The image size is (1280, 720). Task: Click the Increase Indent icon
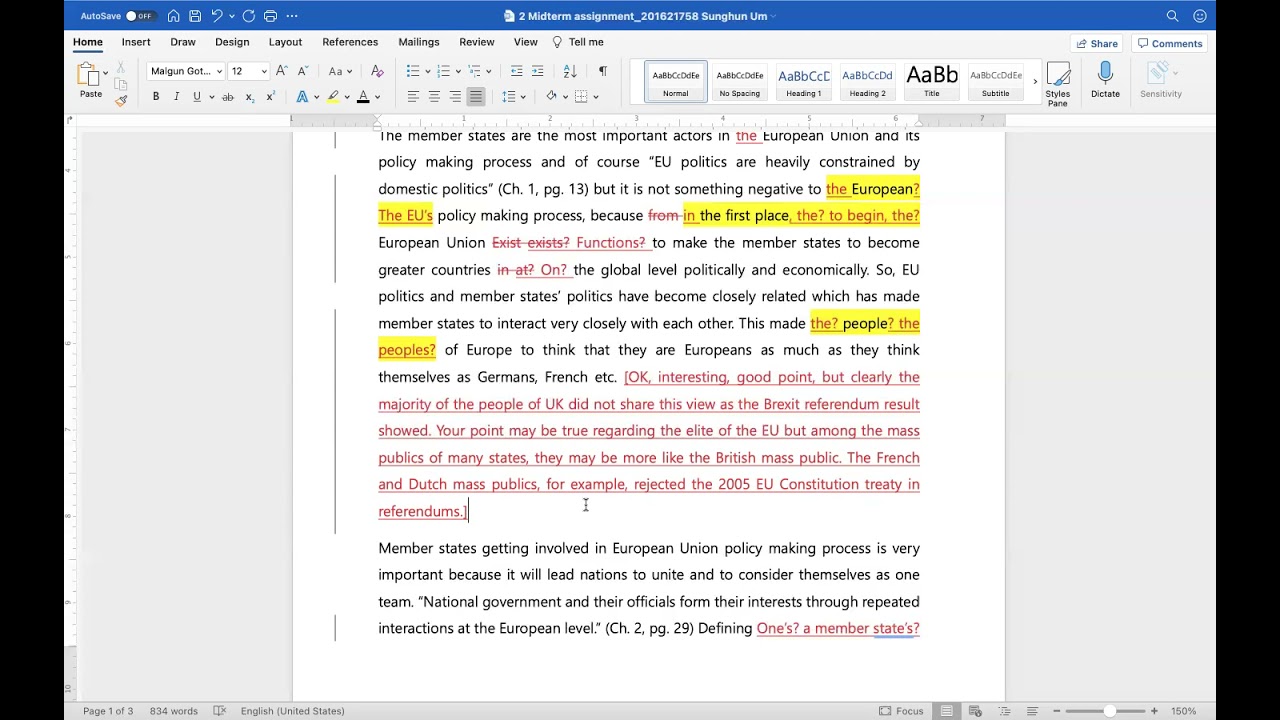coord(538,71)
